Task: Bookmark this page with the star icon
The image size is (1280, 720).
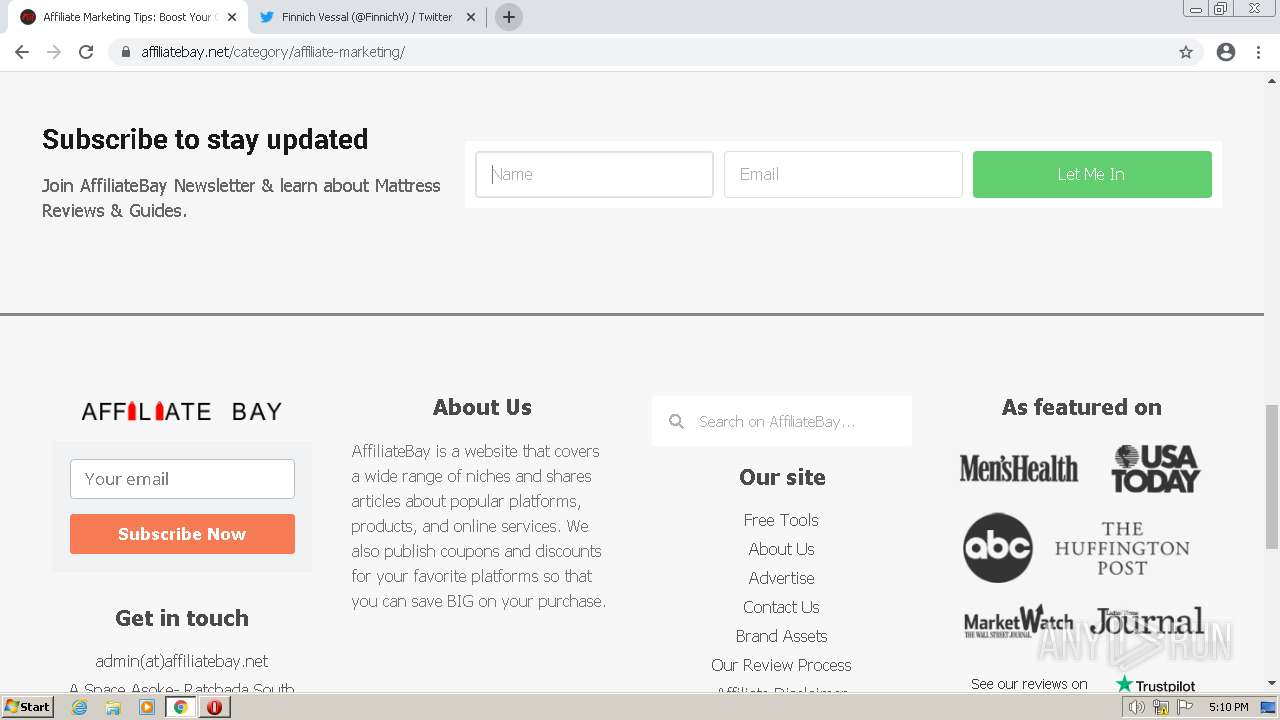Action: coord(1186,52)
